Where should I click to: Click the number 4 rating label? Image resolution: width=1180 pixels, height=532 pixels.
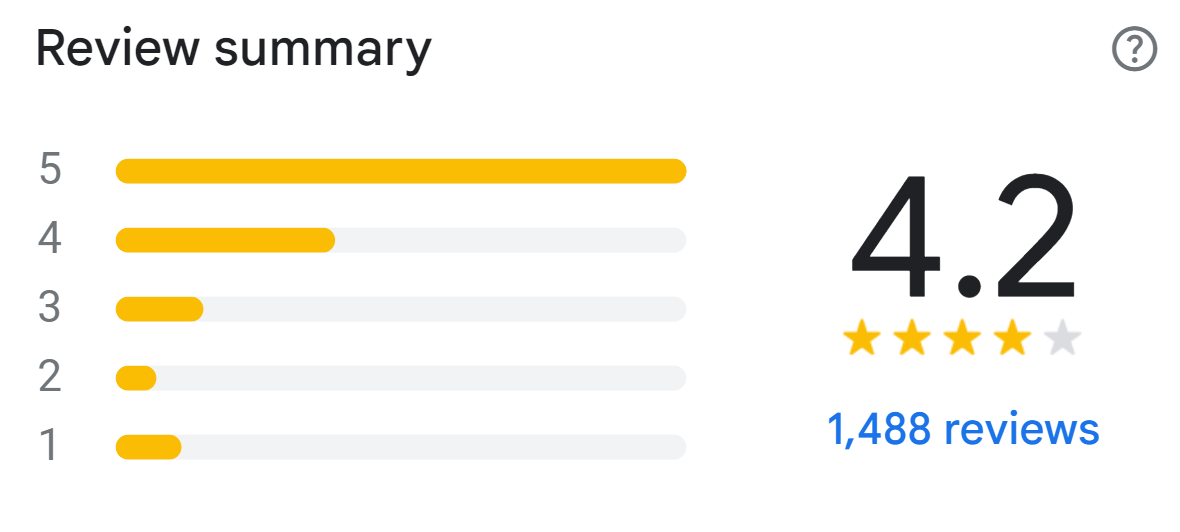(50, 239)
